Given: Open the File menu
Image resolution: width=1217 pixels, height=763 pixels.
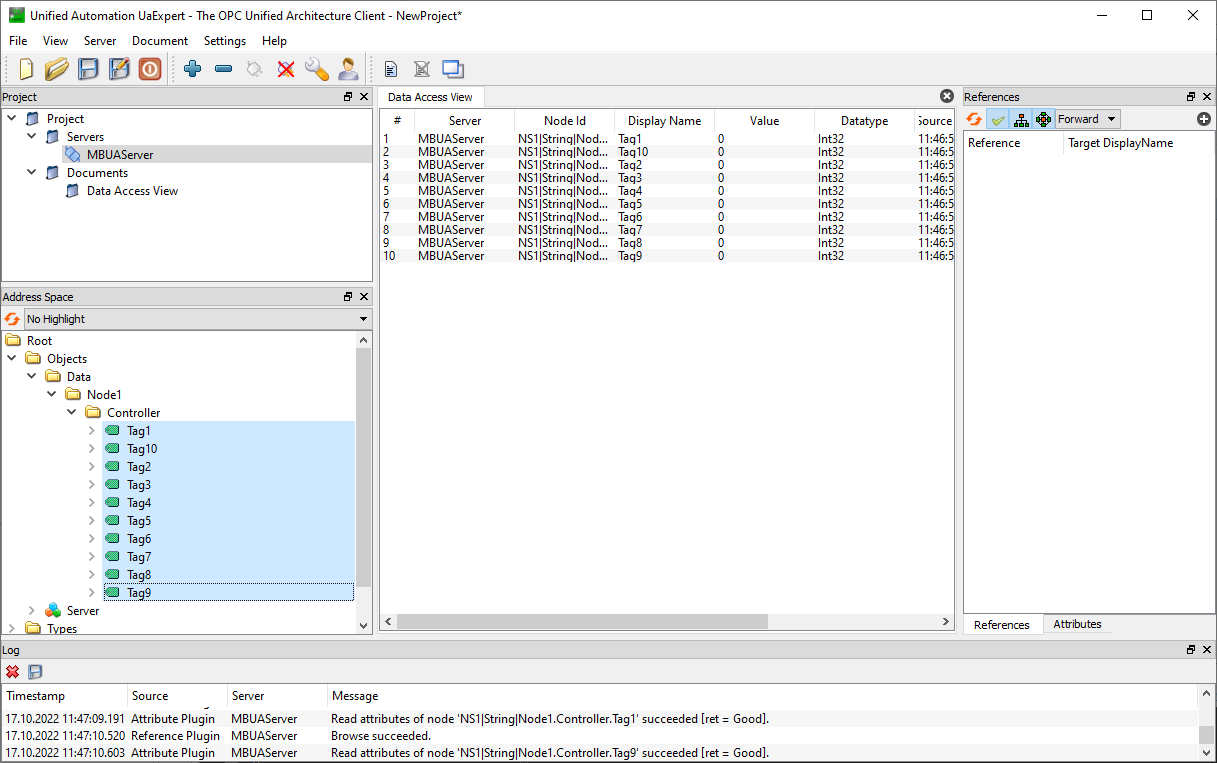Looking at the screenshot, I should point(18,41).
